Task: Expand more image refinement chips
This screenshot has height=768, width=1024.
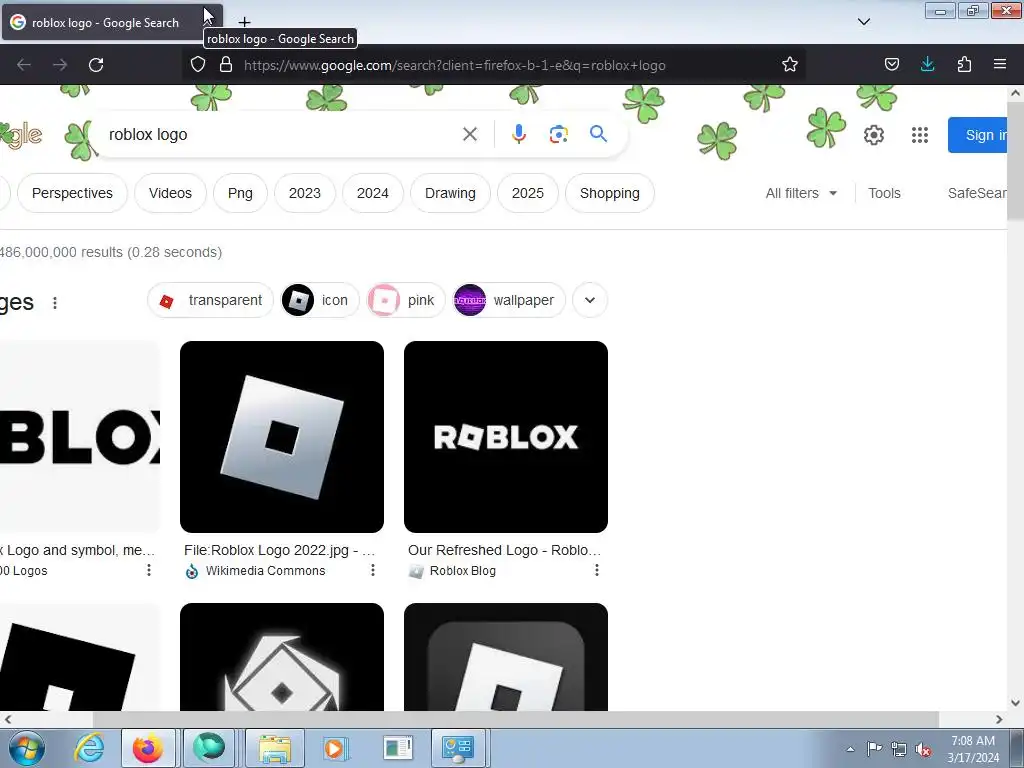Action: [x=590, y=300]
